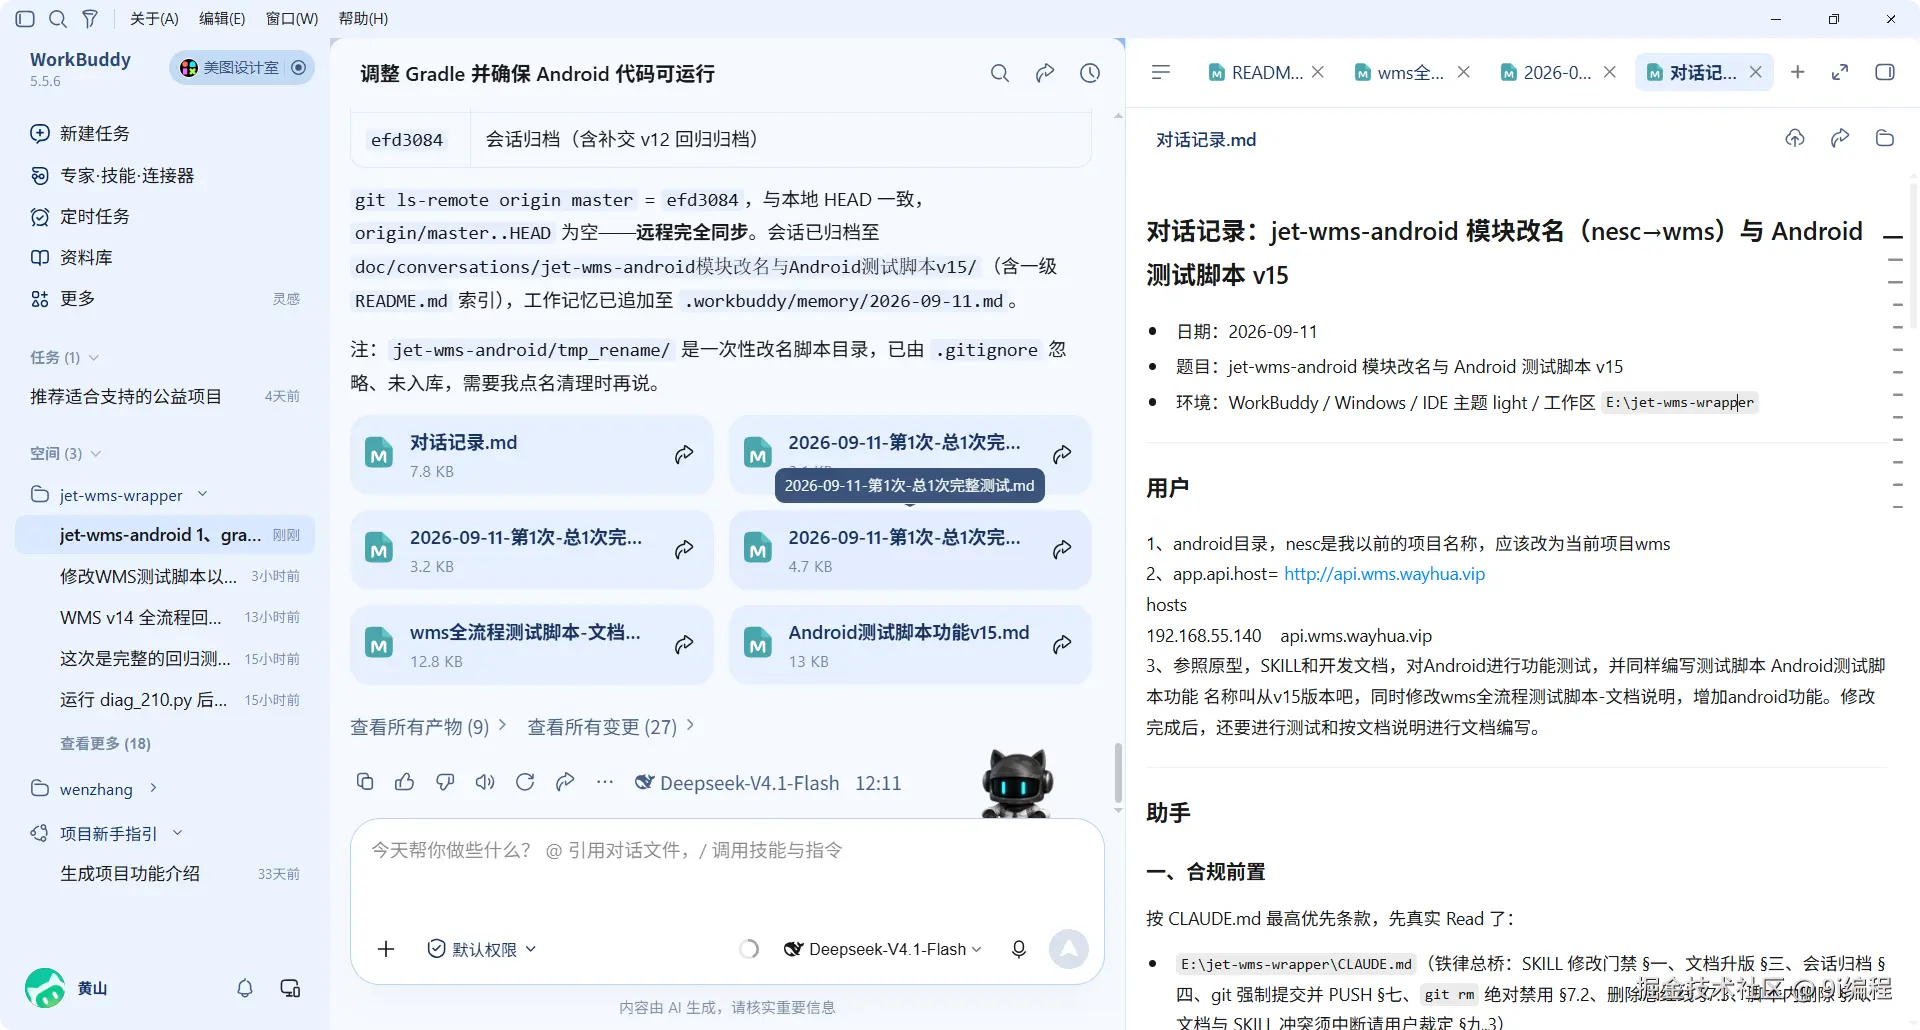
Task: Open more actions ellipsis for response
Action: point(605,782)
